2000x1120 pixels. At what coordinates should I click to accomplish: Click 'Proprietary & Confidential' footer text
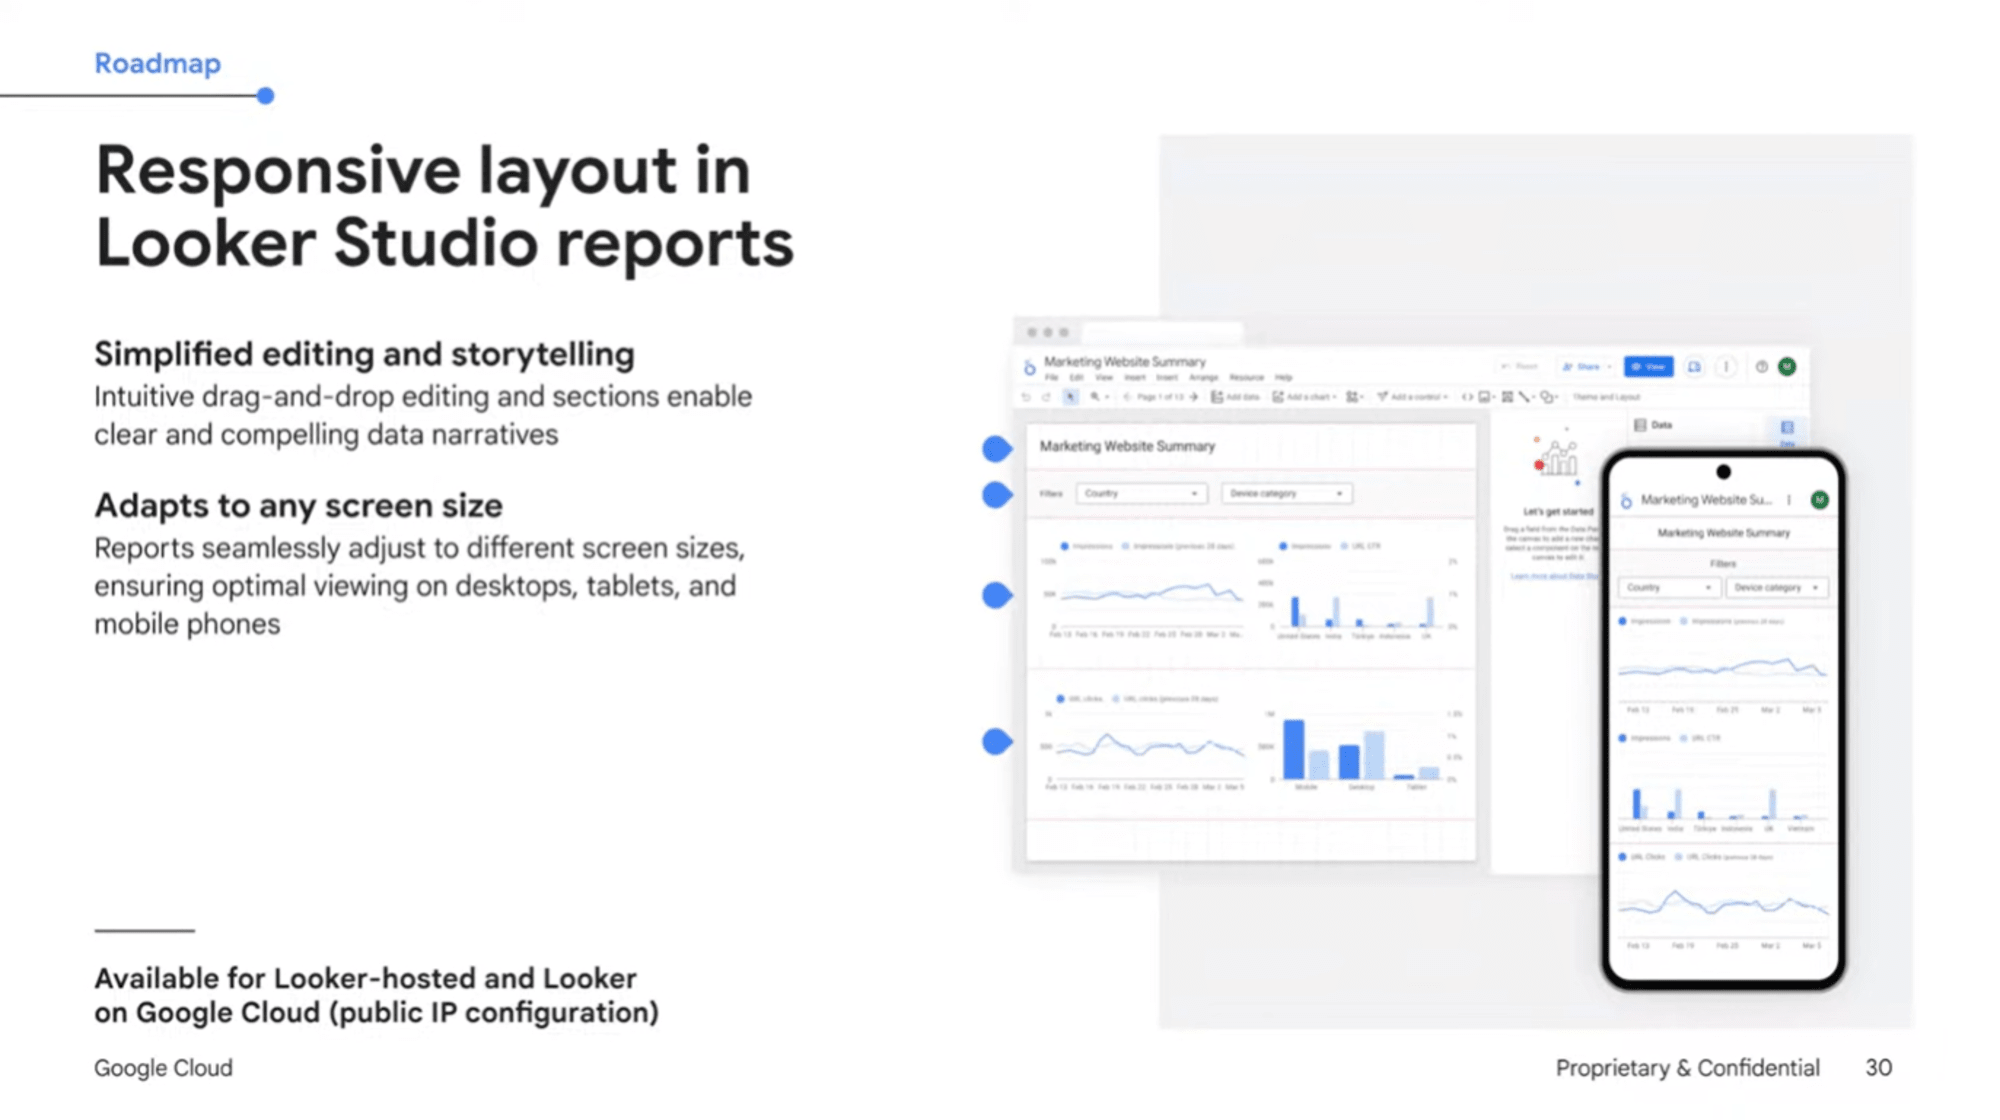point(1687,1068)
